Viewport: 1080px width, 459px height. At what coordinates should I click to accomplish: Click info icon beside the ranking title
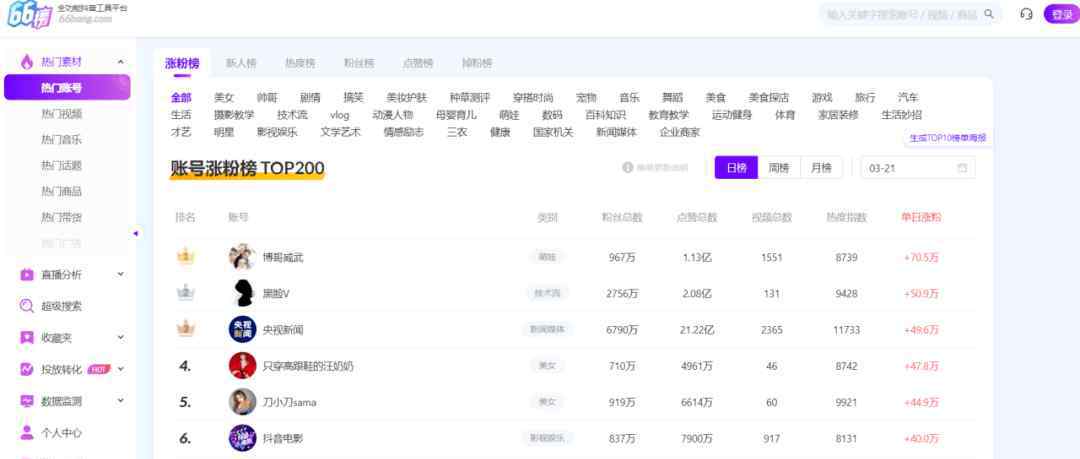pyautogui.click(x=627, y=167)
